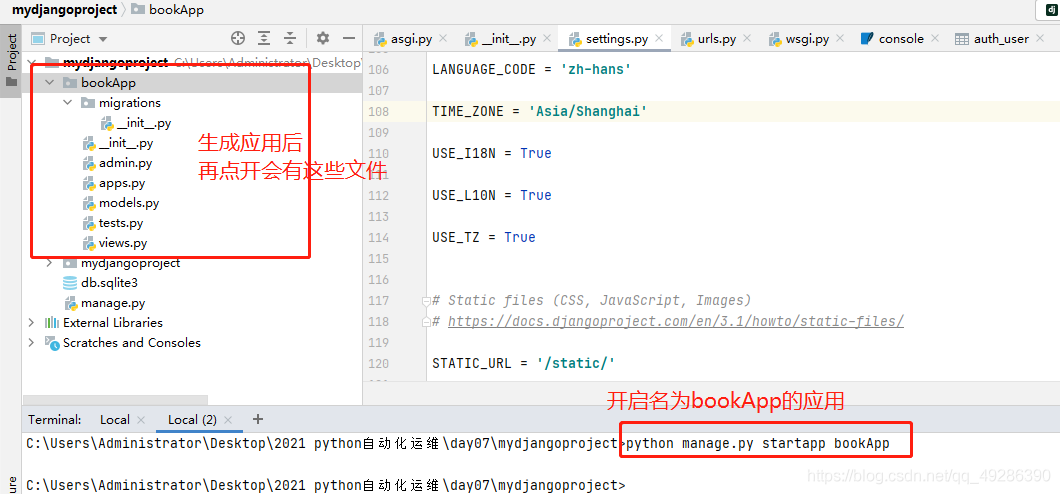Click the USE_TZ True value
Viewport: 1060px width, 494px height.
click(x=520, y=237)
